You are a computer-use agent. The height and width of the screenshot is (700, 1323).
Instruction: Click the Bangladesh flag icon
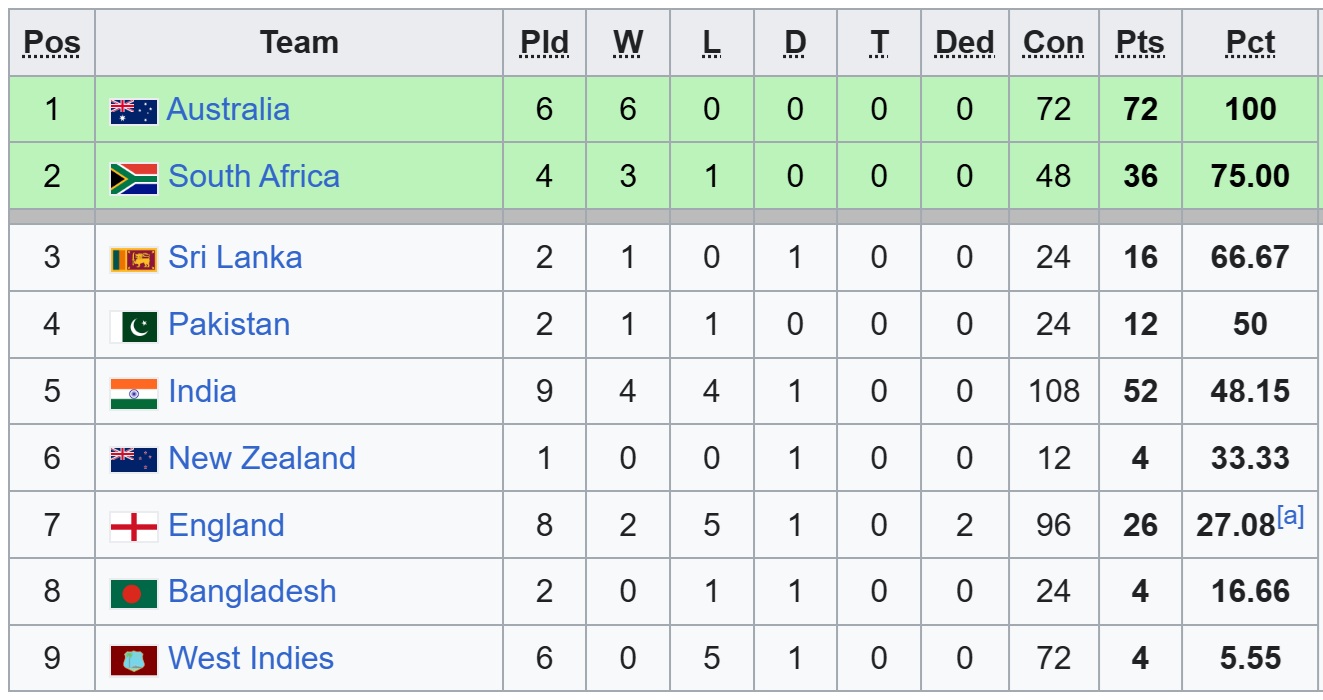coord(133,593)
